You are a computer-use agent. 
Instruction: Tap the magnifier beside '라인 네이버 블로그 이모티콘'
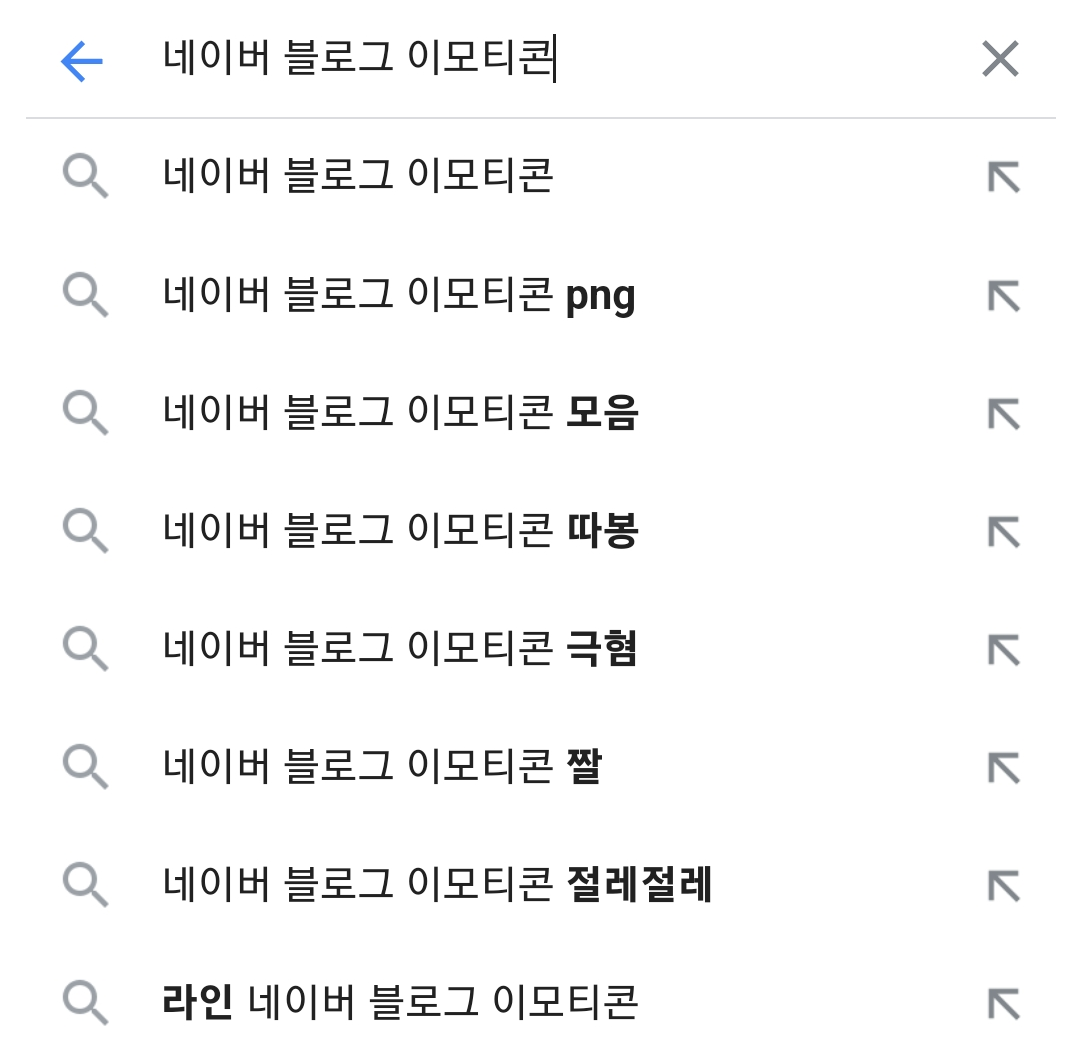point(85,1003)
